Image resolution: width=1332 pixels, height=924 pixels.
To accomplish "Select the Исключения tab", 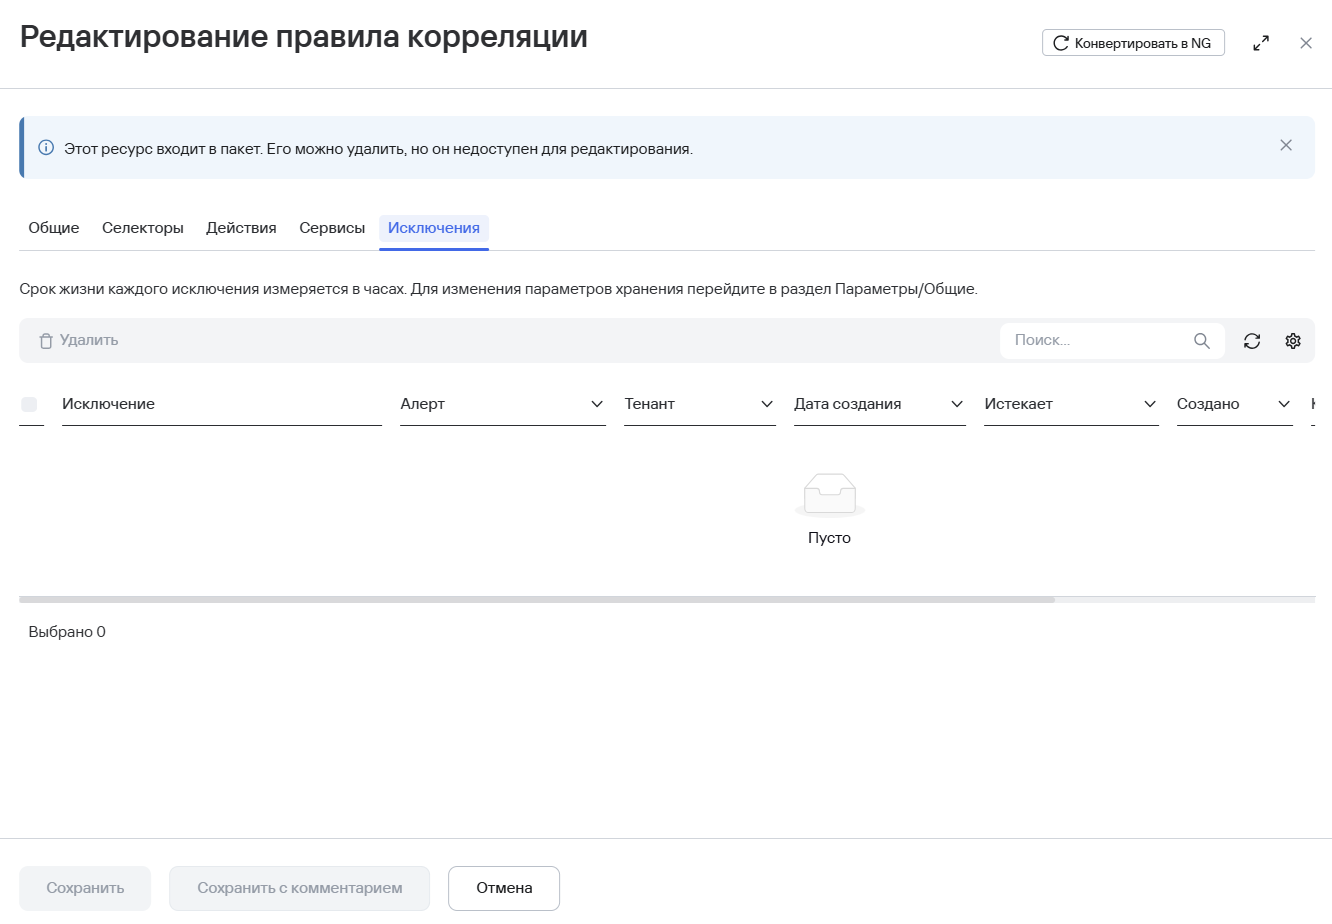I will [434, 228].
